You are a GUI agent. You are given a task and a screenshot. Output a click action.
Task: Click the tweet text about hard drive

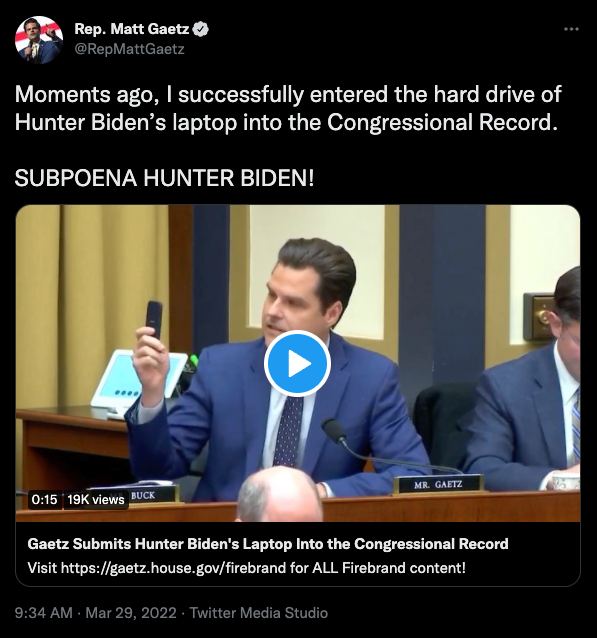tap(288, 108)
